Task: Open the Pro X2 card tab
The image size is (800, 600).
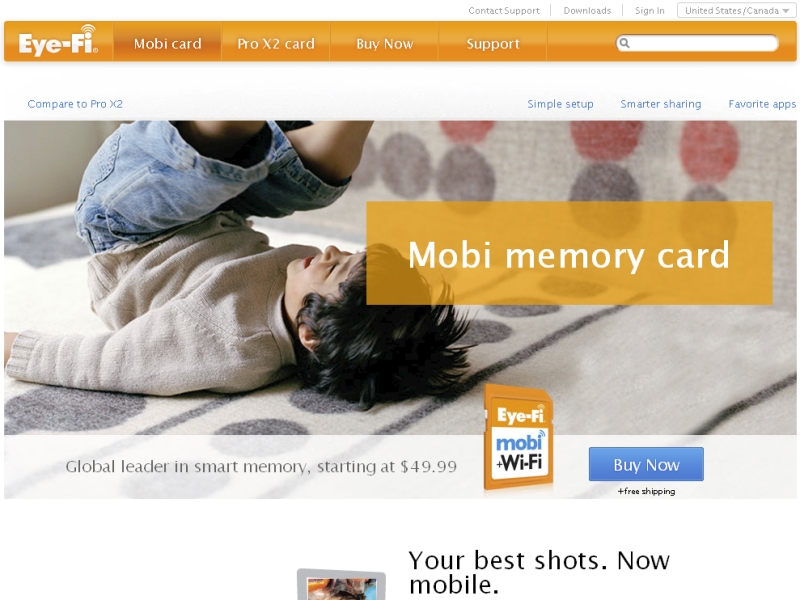Action: (x=276, y=44)
